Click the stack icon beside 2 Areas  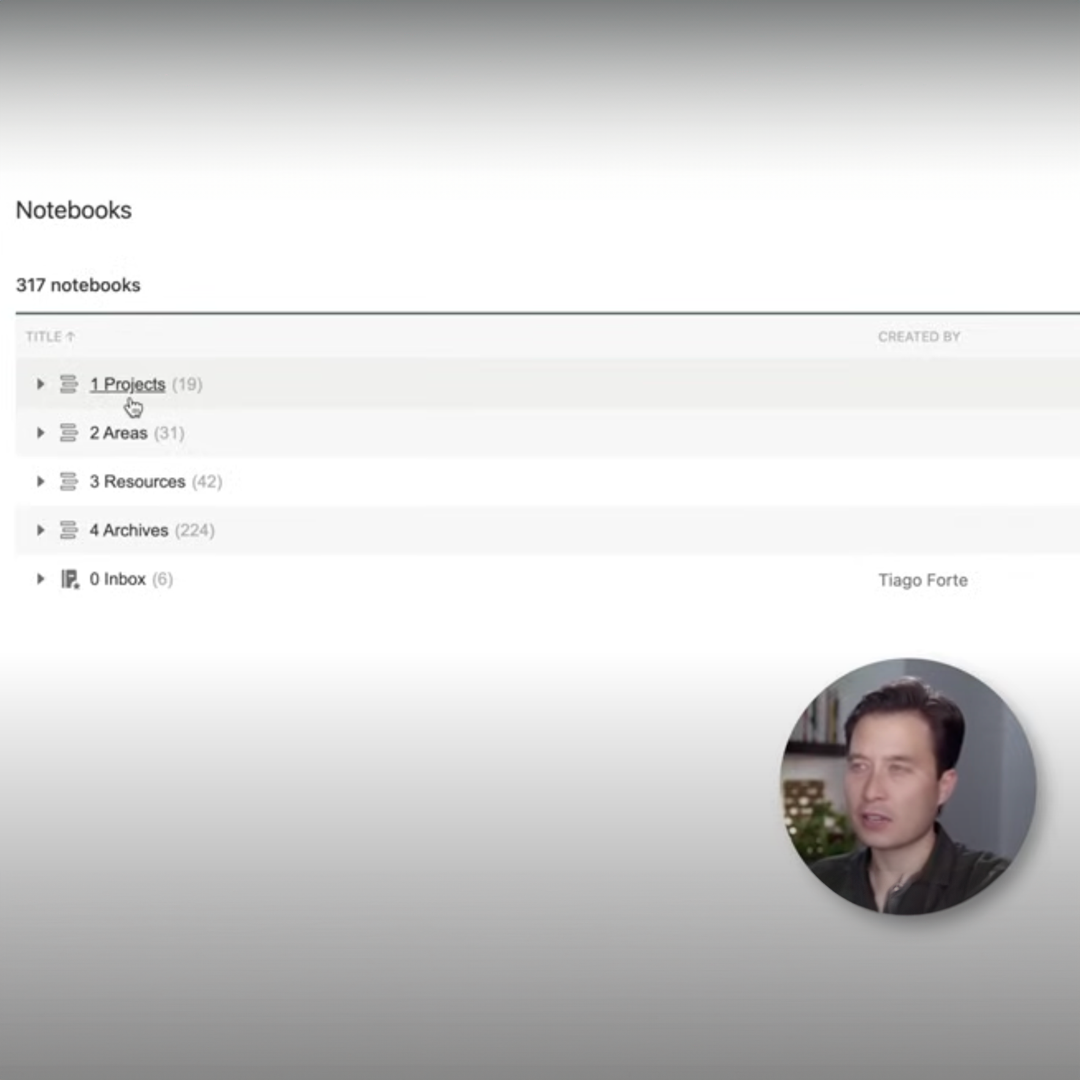[x=68, y=433]
